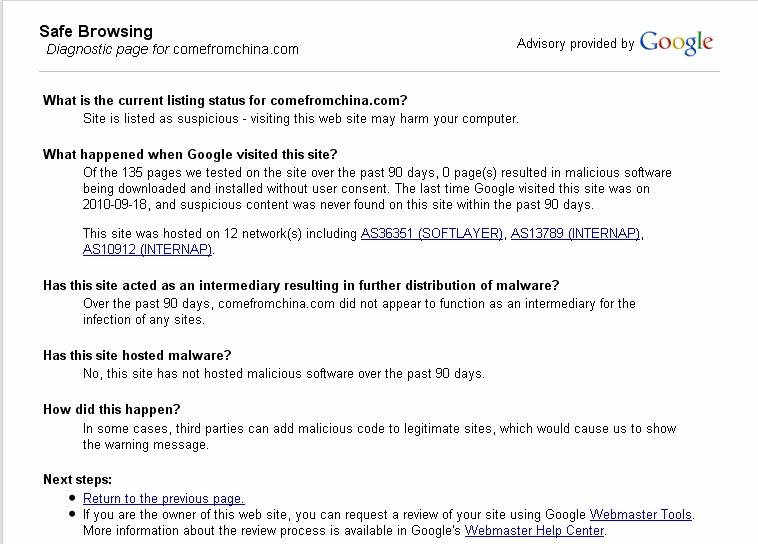This screenshot has height=544, width=758.
Task: Select the 'current listing status' question heading
Action: click(225, 100)
